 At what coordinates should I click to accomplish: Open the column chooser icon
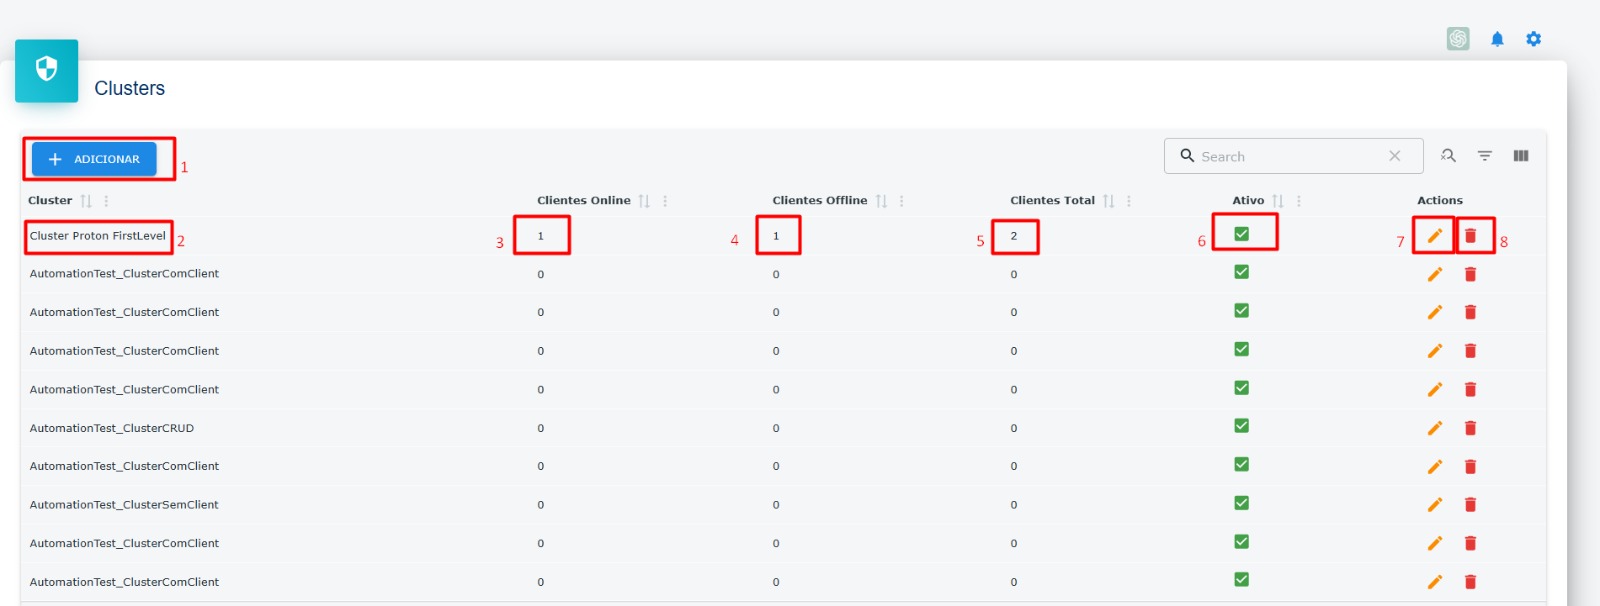1521,156
